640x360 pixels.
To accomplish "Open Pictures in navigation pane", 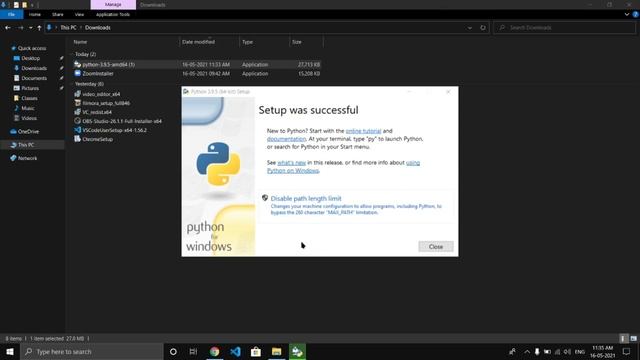I will tap(30, 88).
